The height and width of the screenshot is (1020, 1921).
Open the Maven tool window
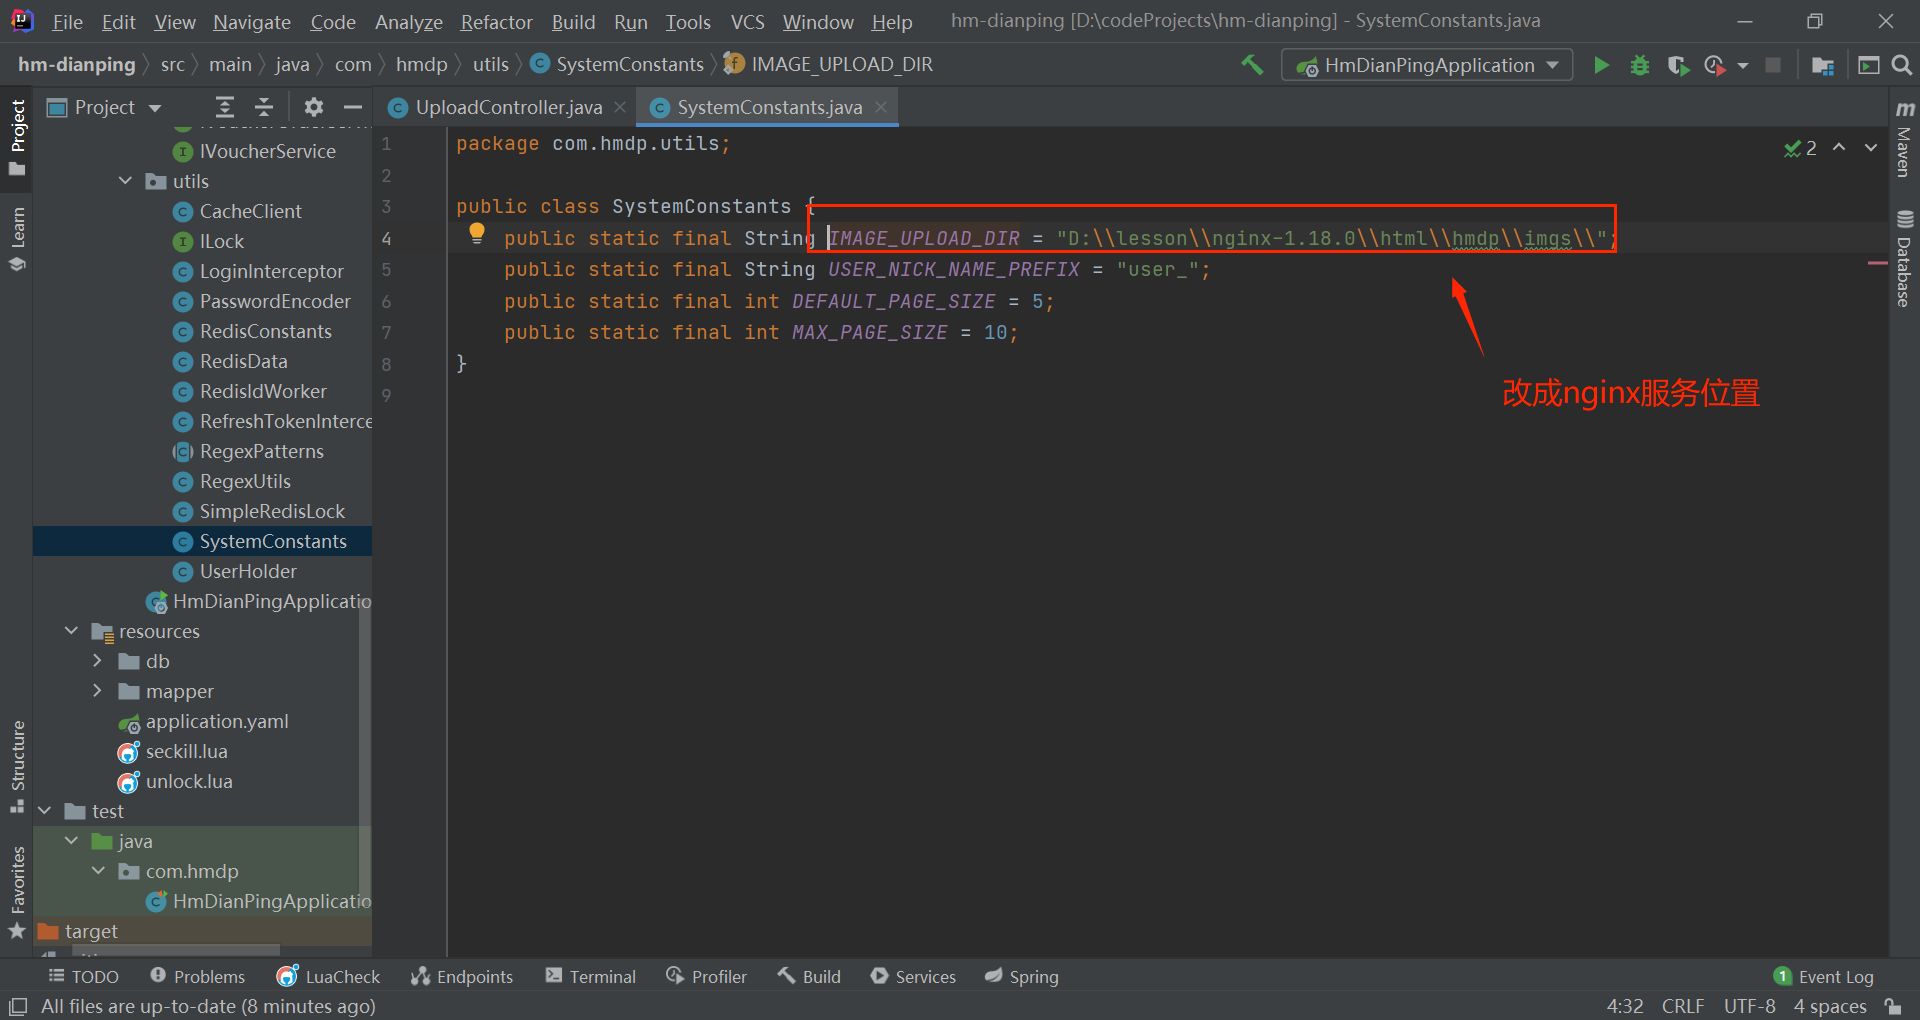1904,139
